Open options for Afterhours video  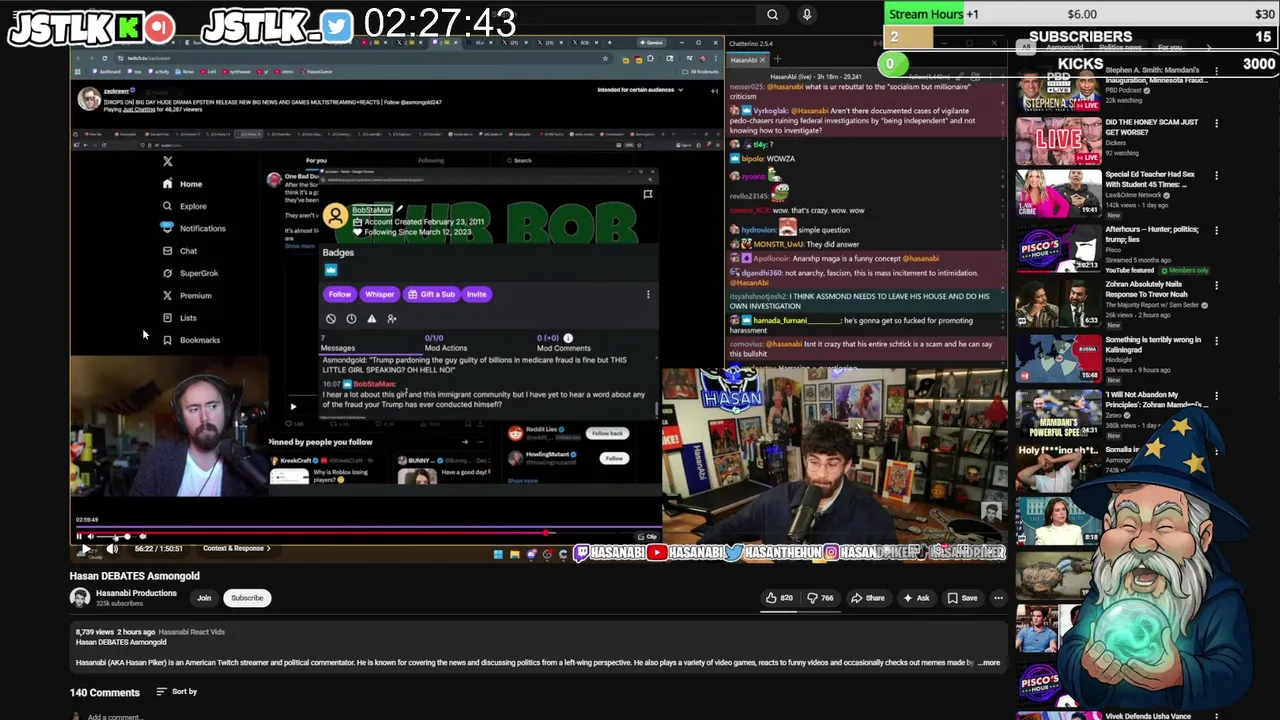[1216, 230]
